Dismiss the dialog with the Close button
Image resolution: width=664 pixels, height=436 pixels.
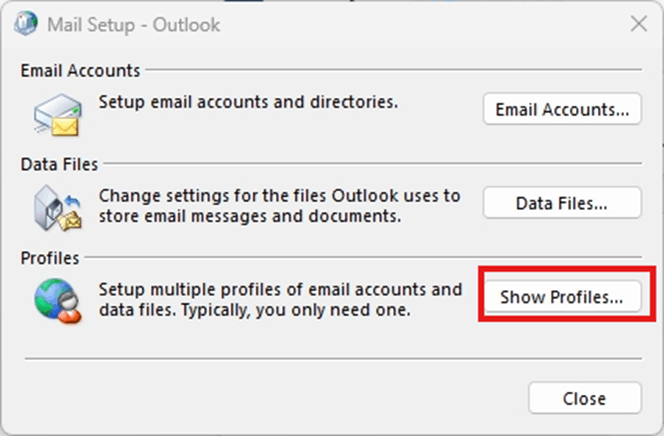pos(585,398)
